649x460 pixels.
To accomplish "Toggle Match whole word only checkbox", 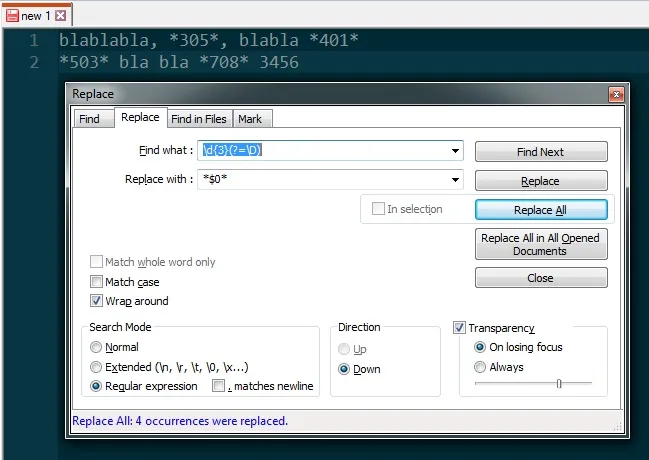I will 96,262.
